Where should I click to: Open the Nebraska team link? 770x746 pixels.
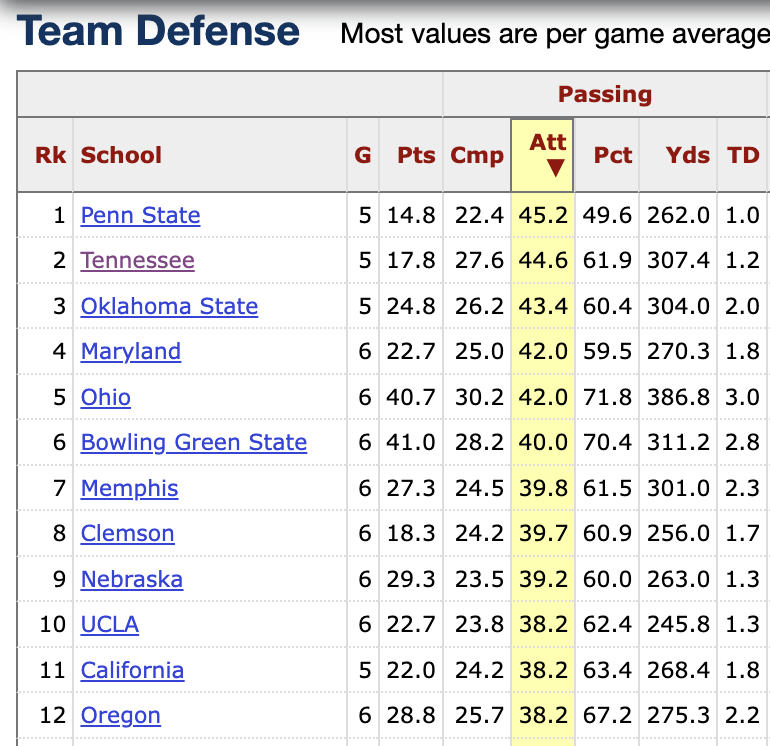[131, 579]
